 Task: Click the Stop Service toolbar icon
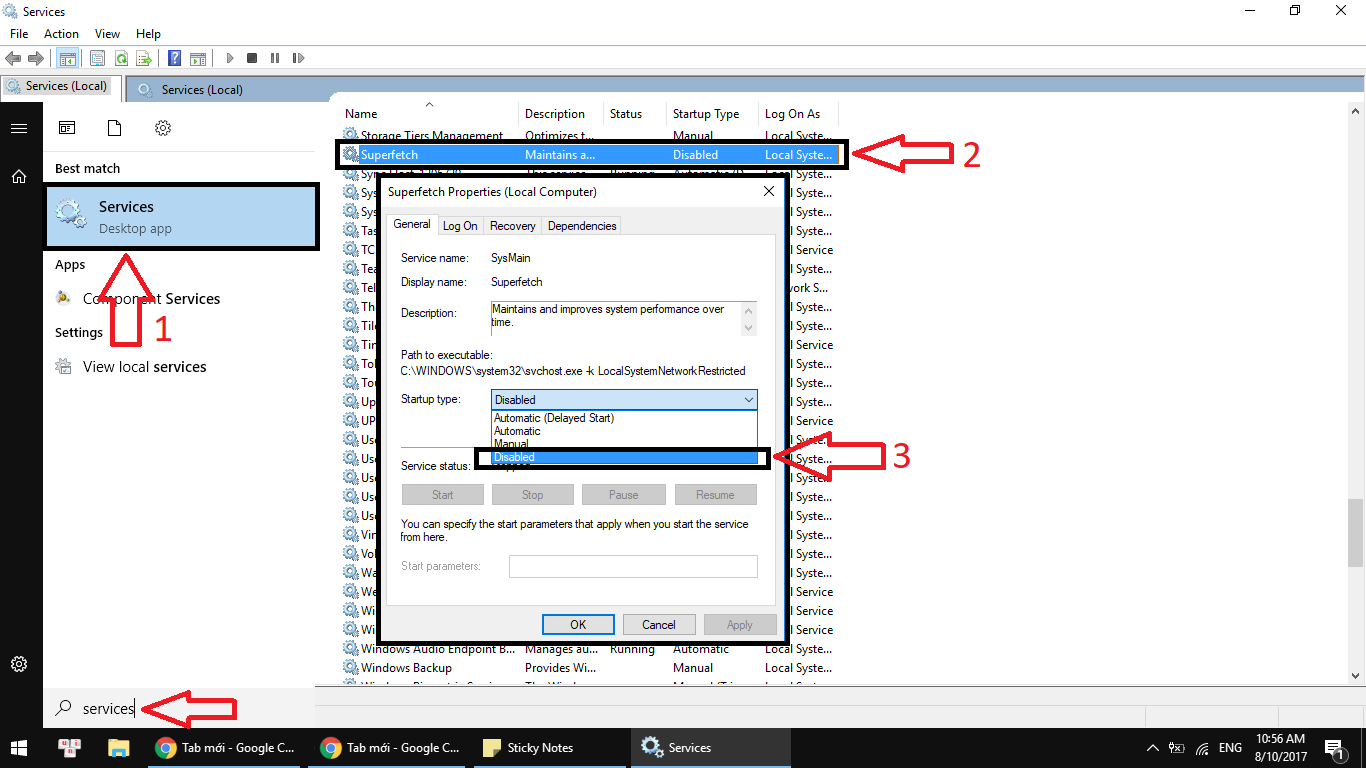252,59
